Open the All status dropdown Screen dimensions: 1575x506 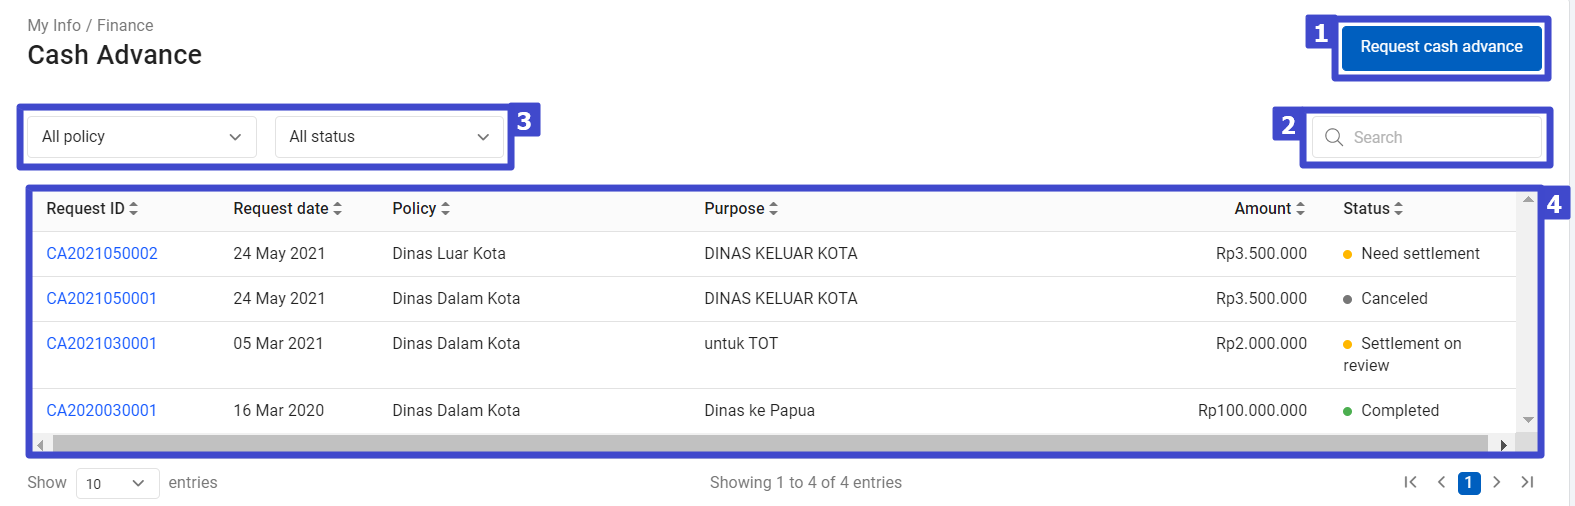[x=389, y=137]
